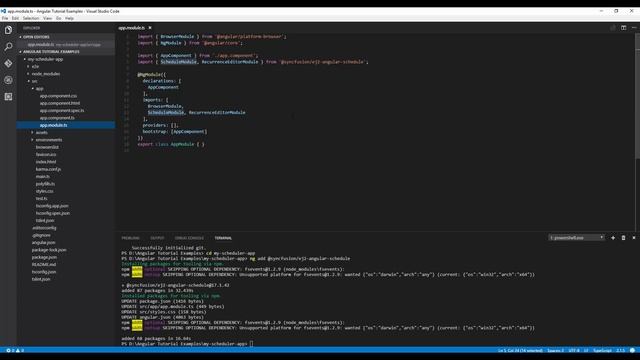Viewport: 640px width, 360px height.
Task: Open app.component.css file
Action: pos(58,96)
